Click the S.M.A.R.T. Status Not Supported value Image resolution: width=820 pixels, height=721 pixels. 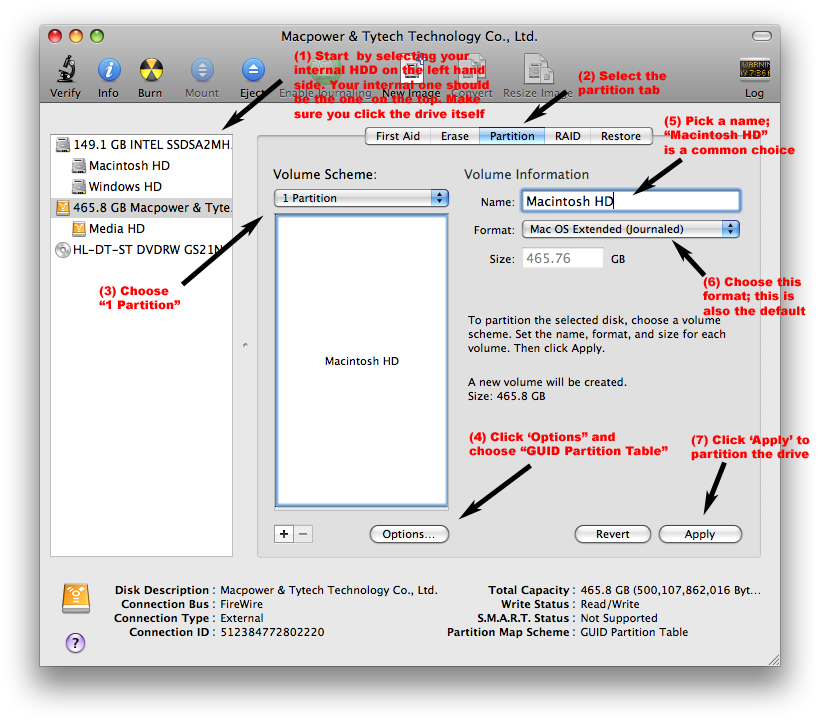click(x=619, y=618)
